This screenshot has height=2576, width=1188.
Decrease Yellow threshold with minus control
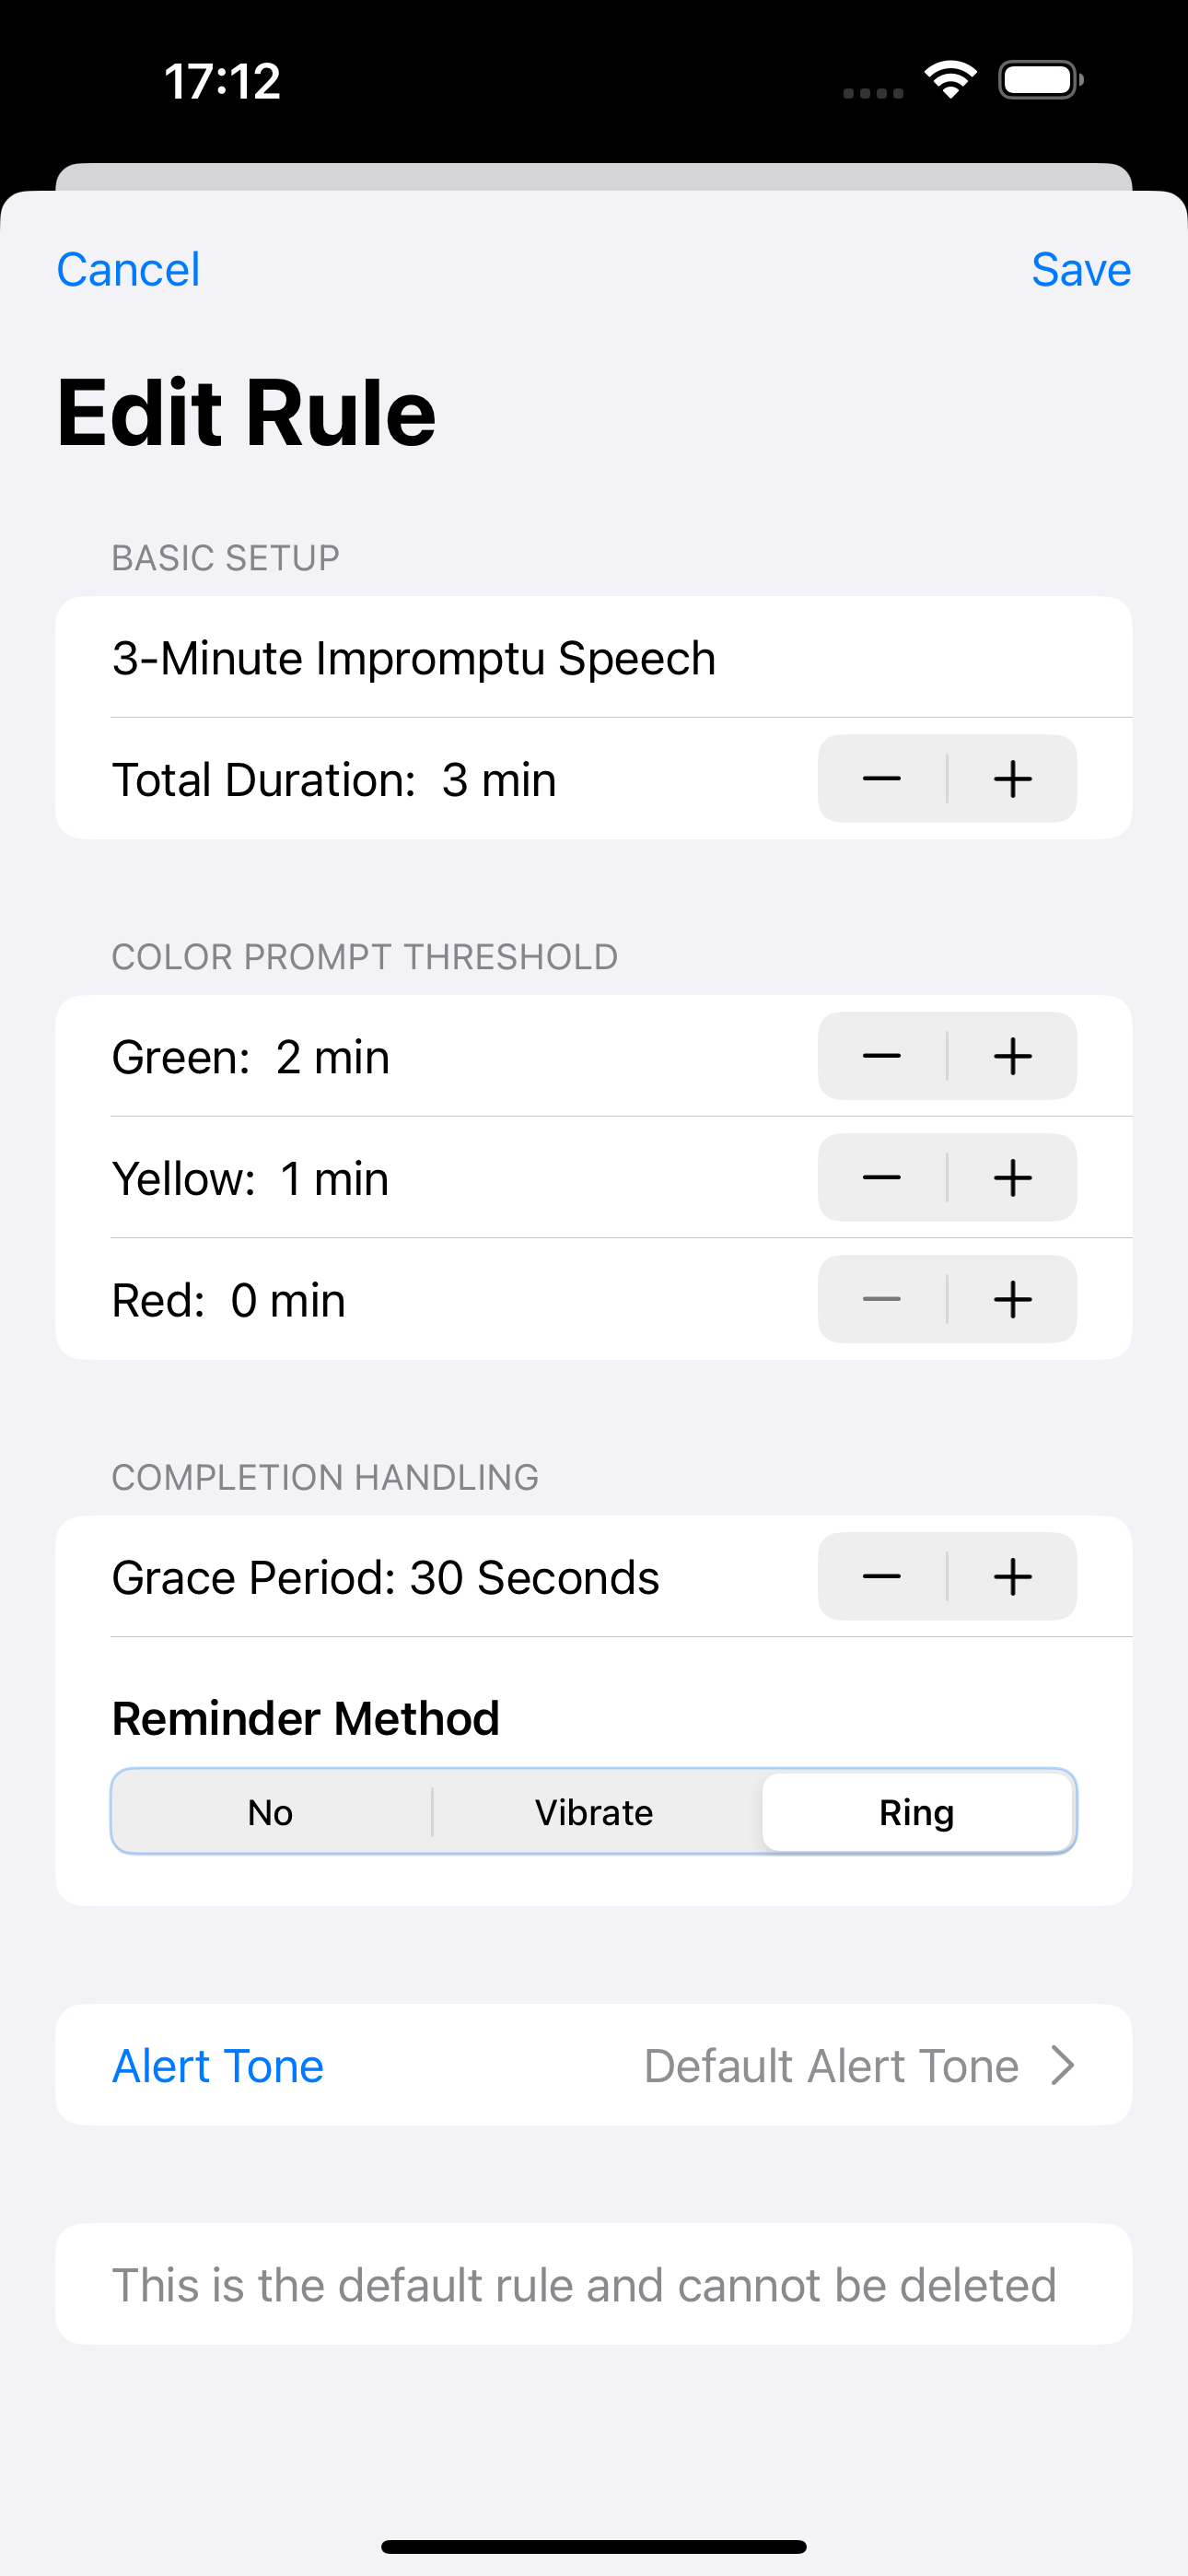coord(880,1177)
